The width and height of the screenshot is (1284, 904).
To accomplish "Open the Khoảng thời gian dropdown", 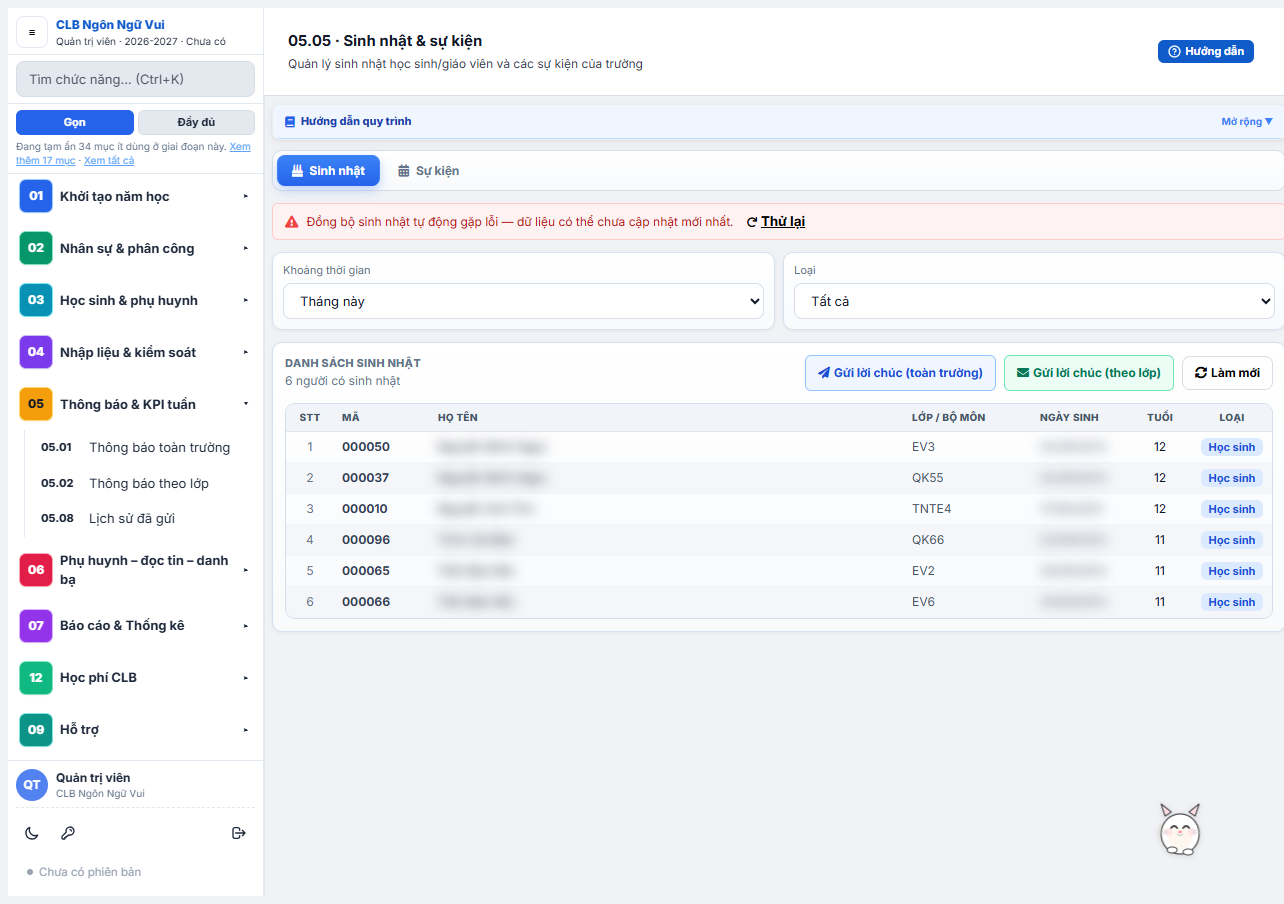I will coord(523,301).
